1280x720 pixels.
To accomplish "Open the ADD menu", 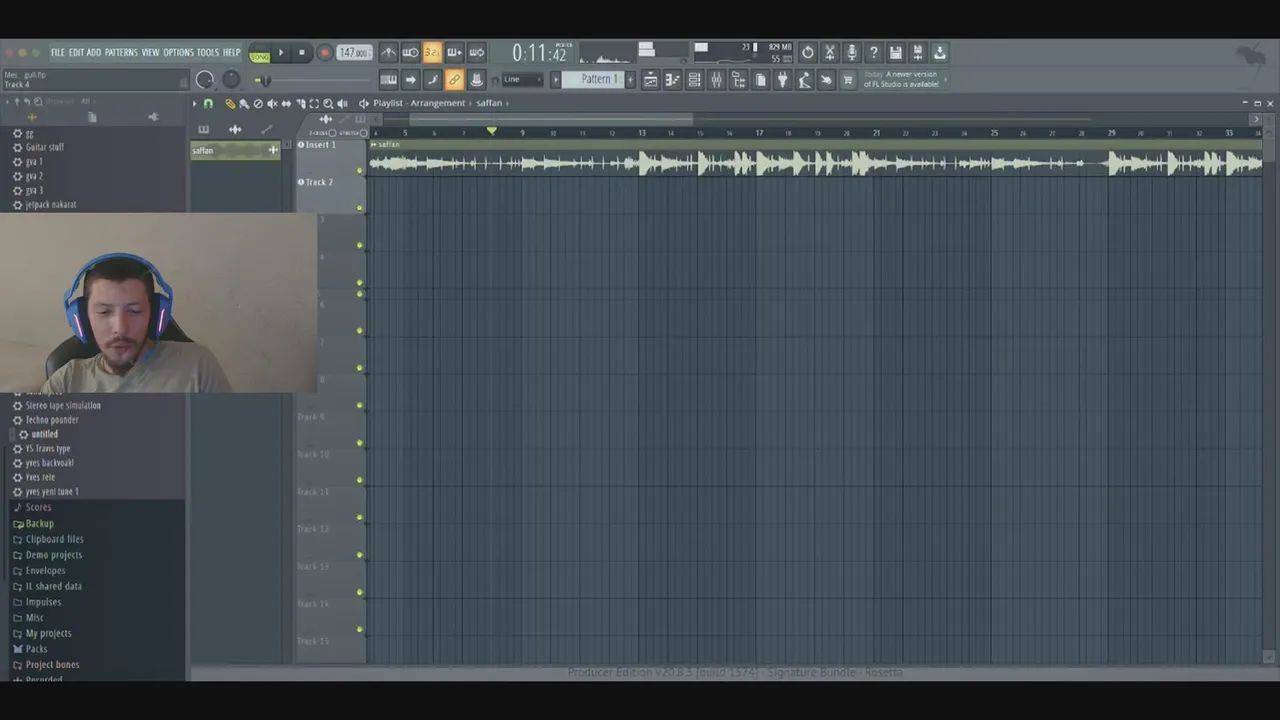I will [x=94, y=52].
